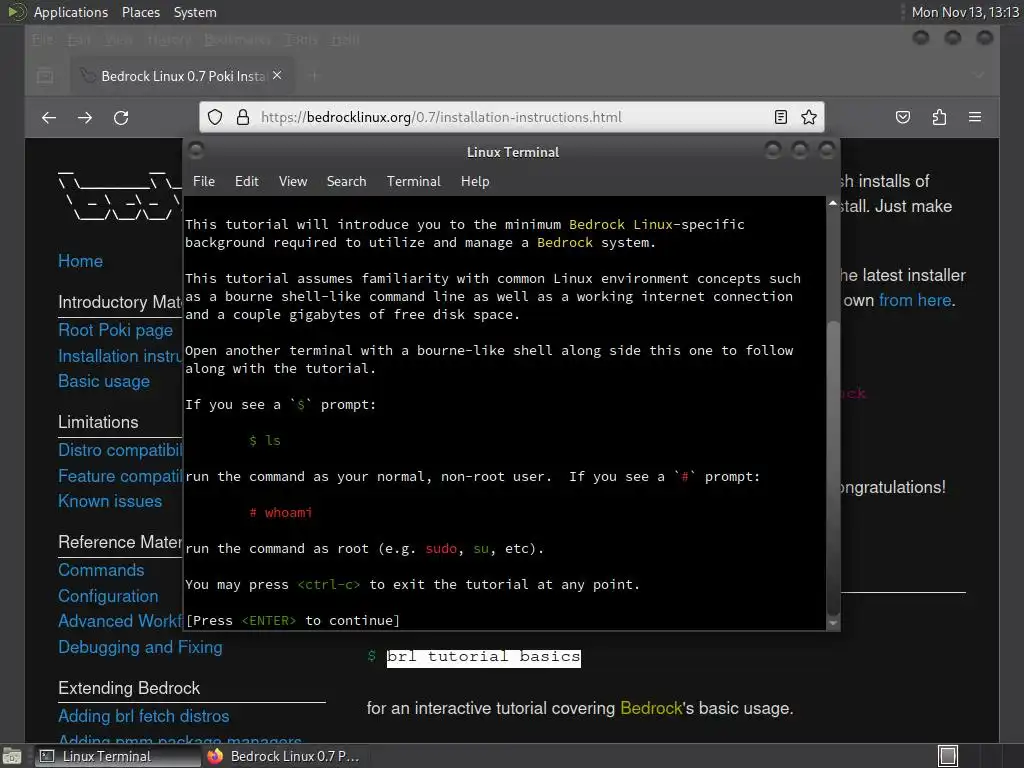This screenshot has width=1024, height=768.
Task: Follow the 'from here' installer link
Action: click(914, 300)
